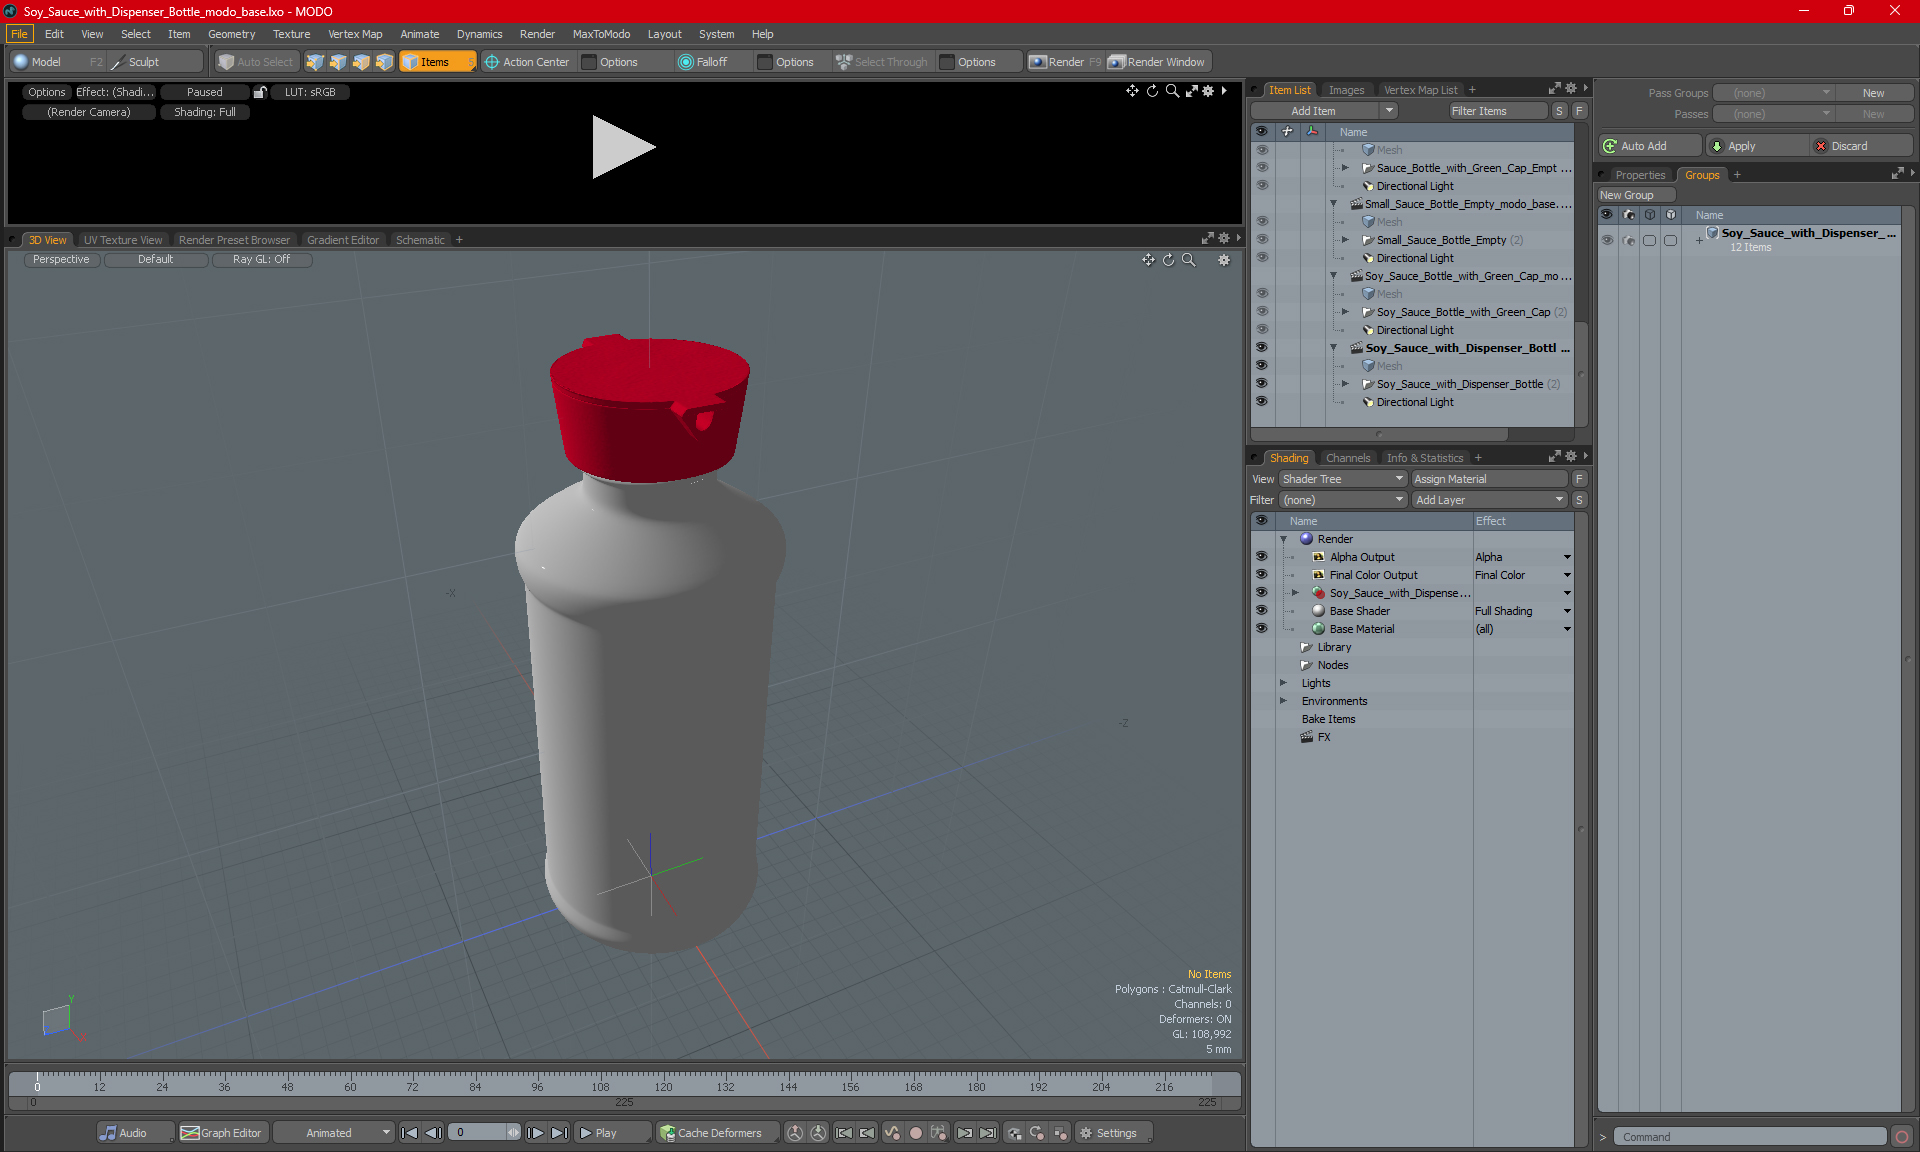Viewport: 1920px width, 1152px height.
Task: Open the Add Layer dropdown
Action: (x=1489, y=500)
